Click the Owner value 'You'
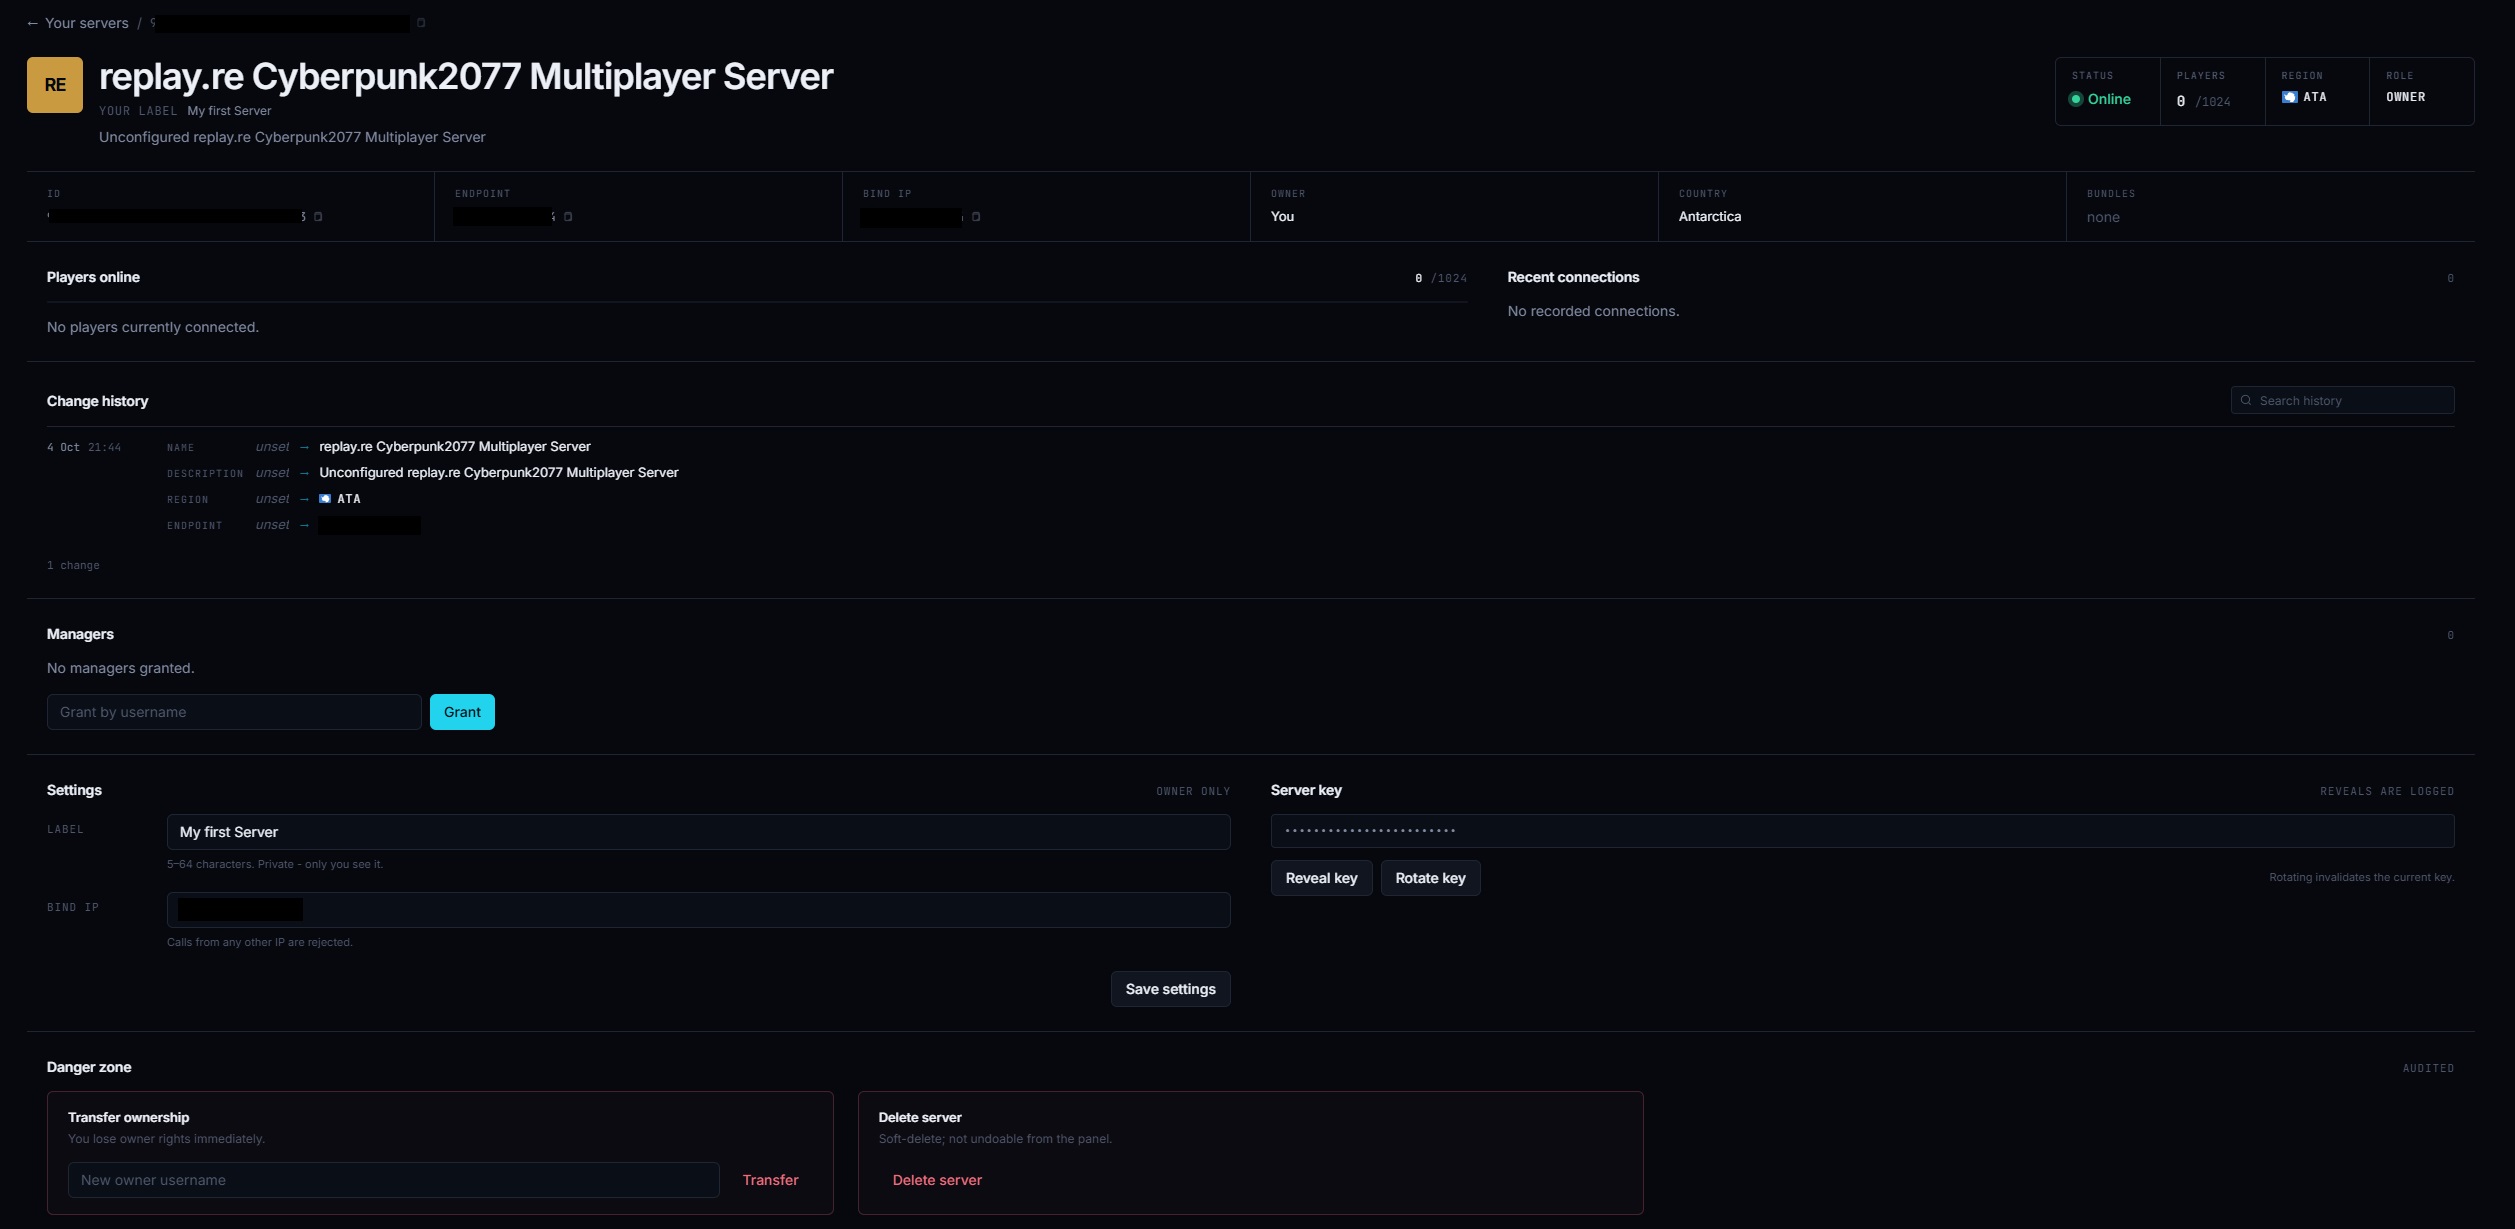The image size is (2515, 1229). click(x=1282, y=217)
